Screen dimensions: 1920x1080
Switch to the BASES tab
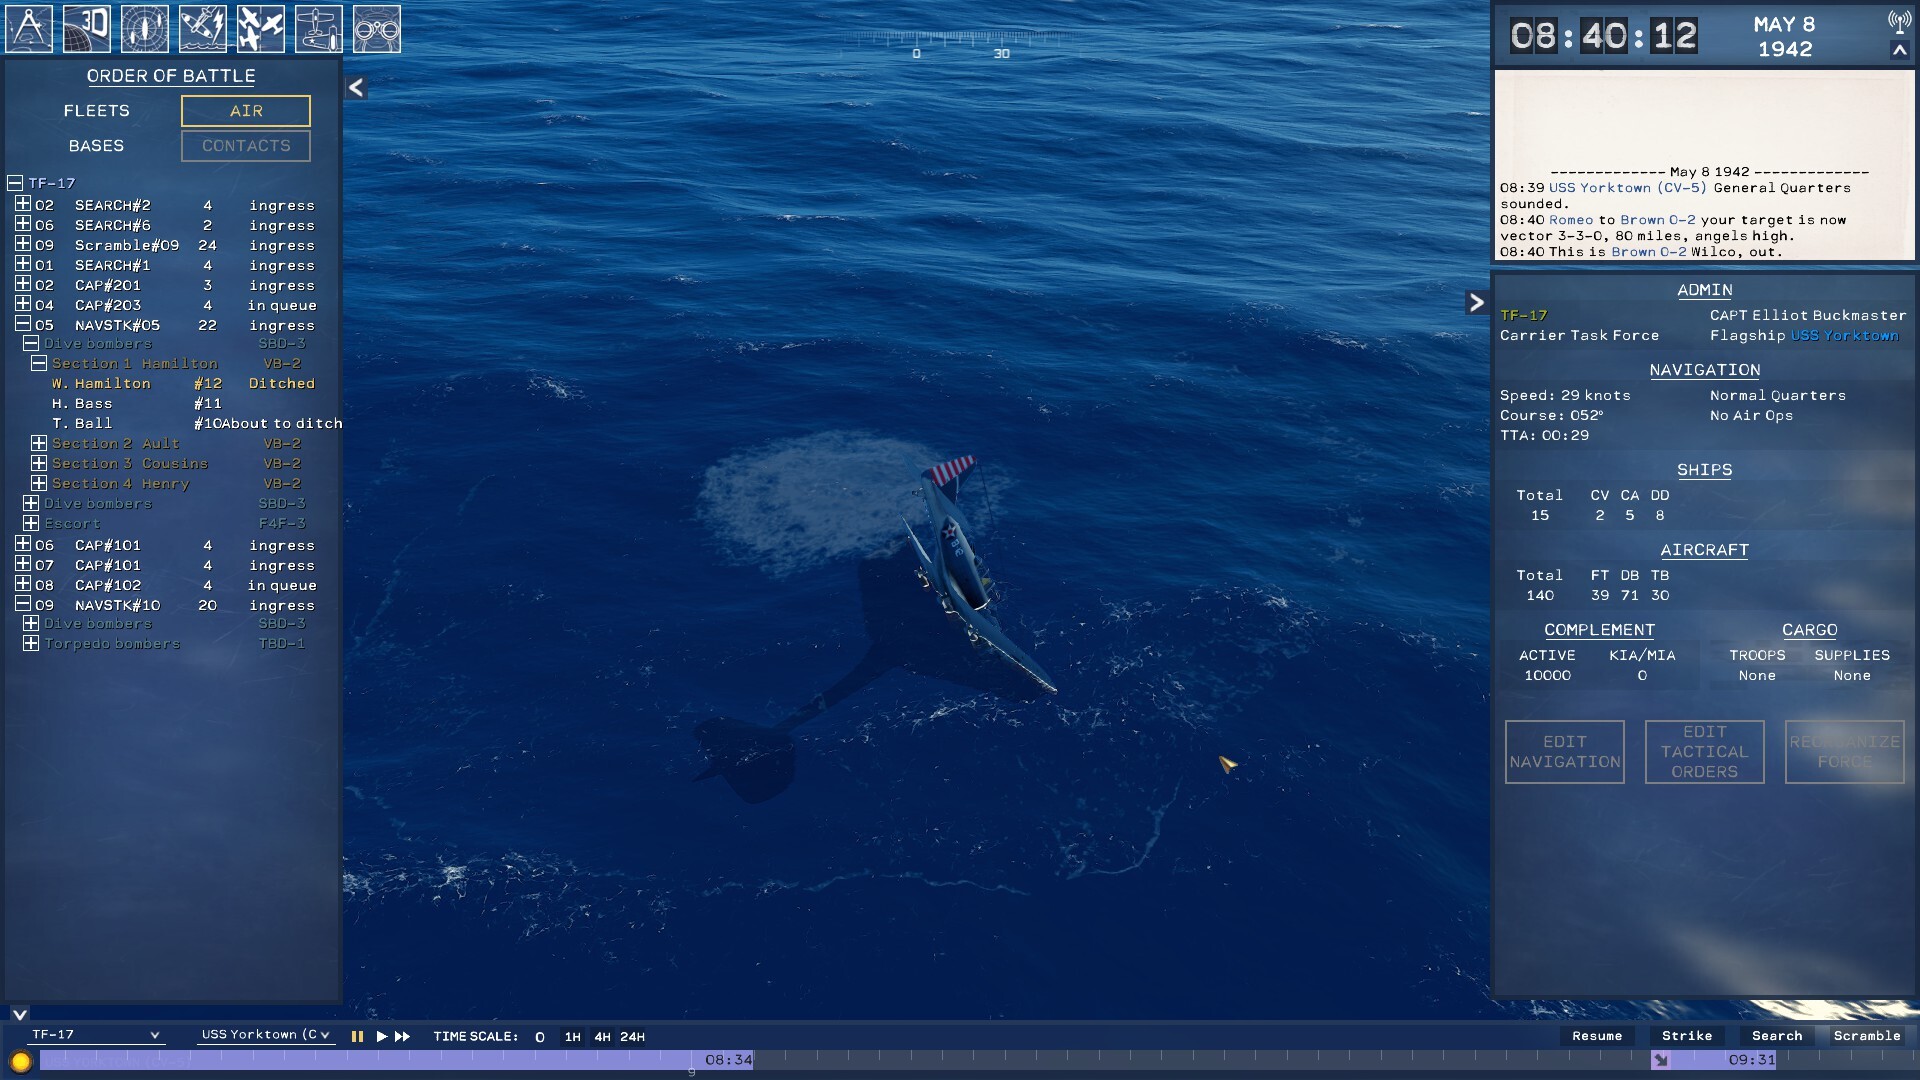96,146
